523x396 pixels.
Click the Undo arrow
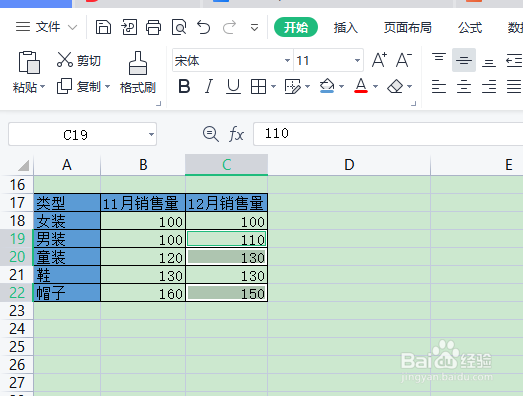click(204, 27)
